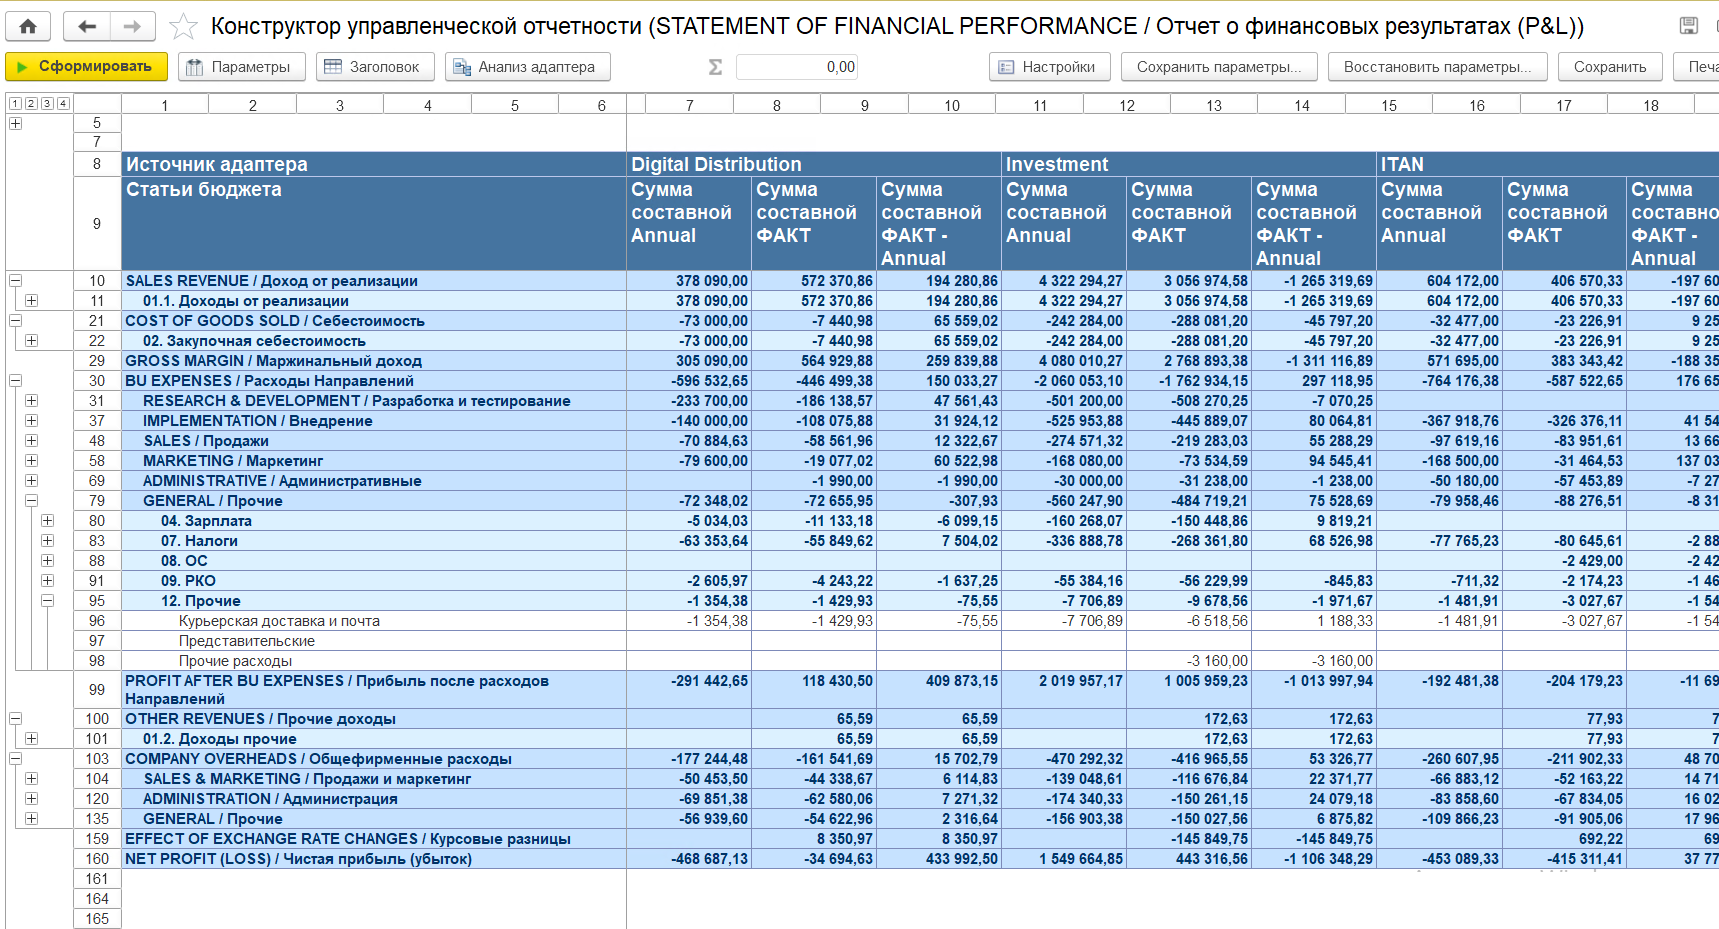The image size is (1719, 929).
Task: Select Прочие расходы row label
Action: pyautogui.click(x=374, y=661)
